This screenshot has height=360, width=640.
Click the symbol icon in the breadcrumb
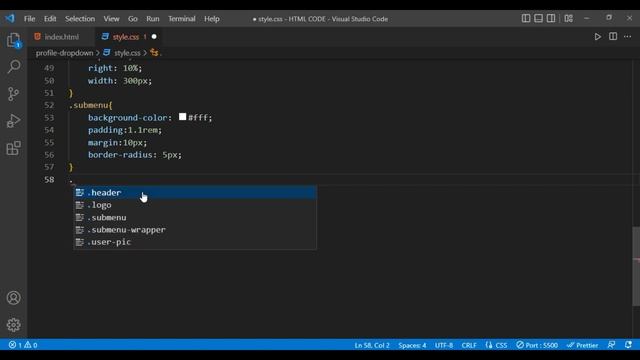pos(154,53)
